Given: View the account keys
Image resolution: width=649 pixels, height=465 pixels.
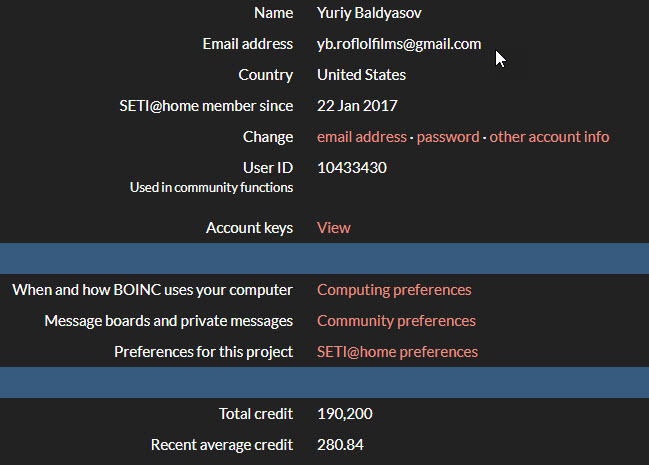Looking at the screenshot, I should tap(333, 228).
